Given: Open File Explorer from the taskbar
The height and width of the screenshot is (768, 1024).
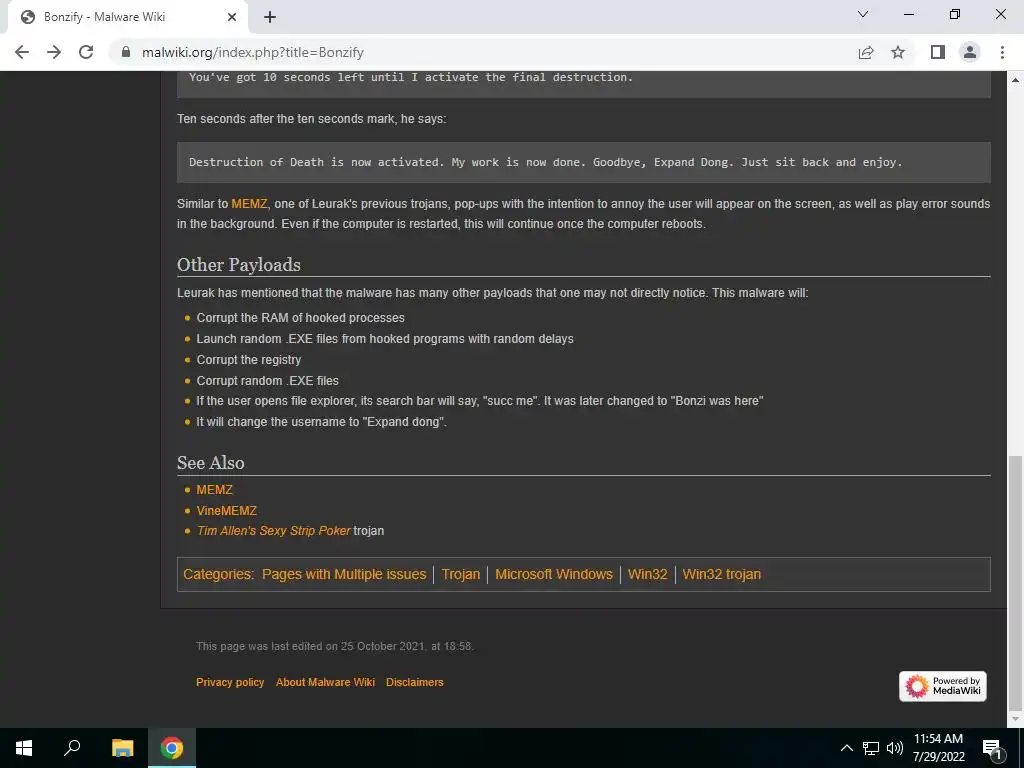Looking at the screenshot, I should tap(122, 748).
